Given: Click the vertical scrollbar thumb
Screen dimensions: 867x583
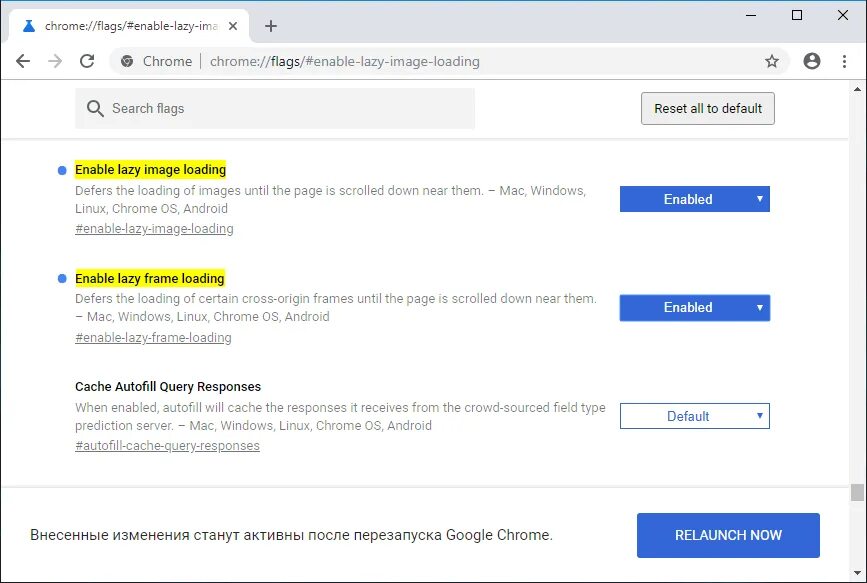Looking at the screenshot, I should tap(857, 492).
